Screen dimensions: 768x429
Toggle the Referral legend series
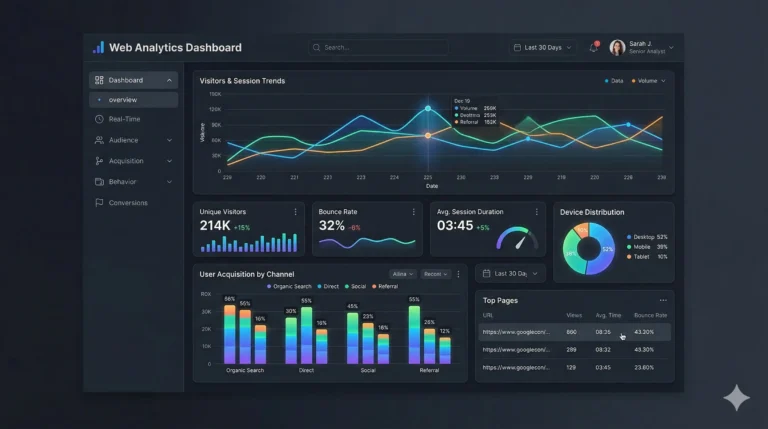coord(385,286)
